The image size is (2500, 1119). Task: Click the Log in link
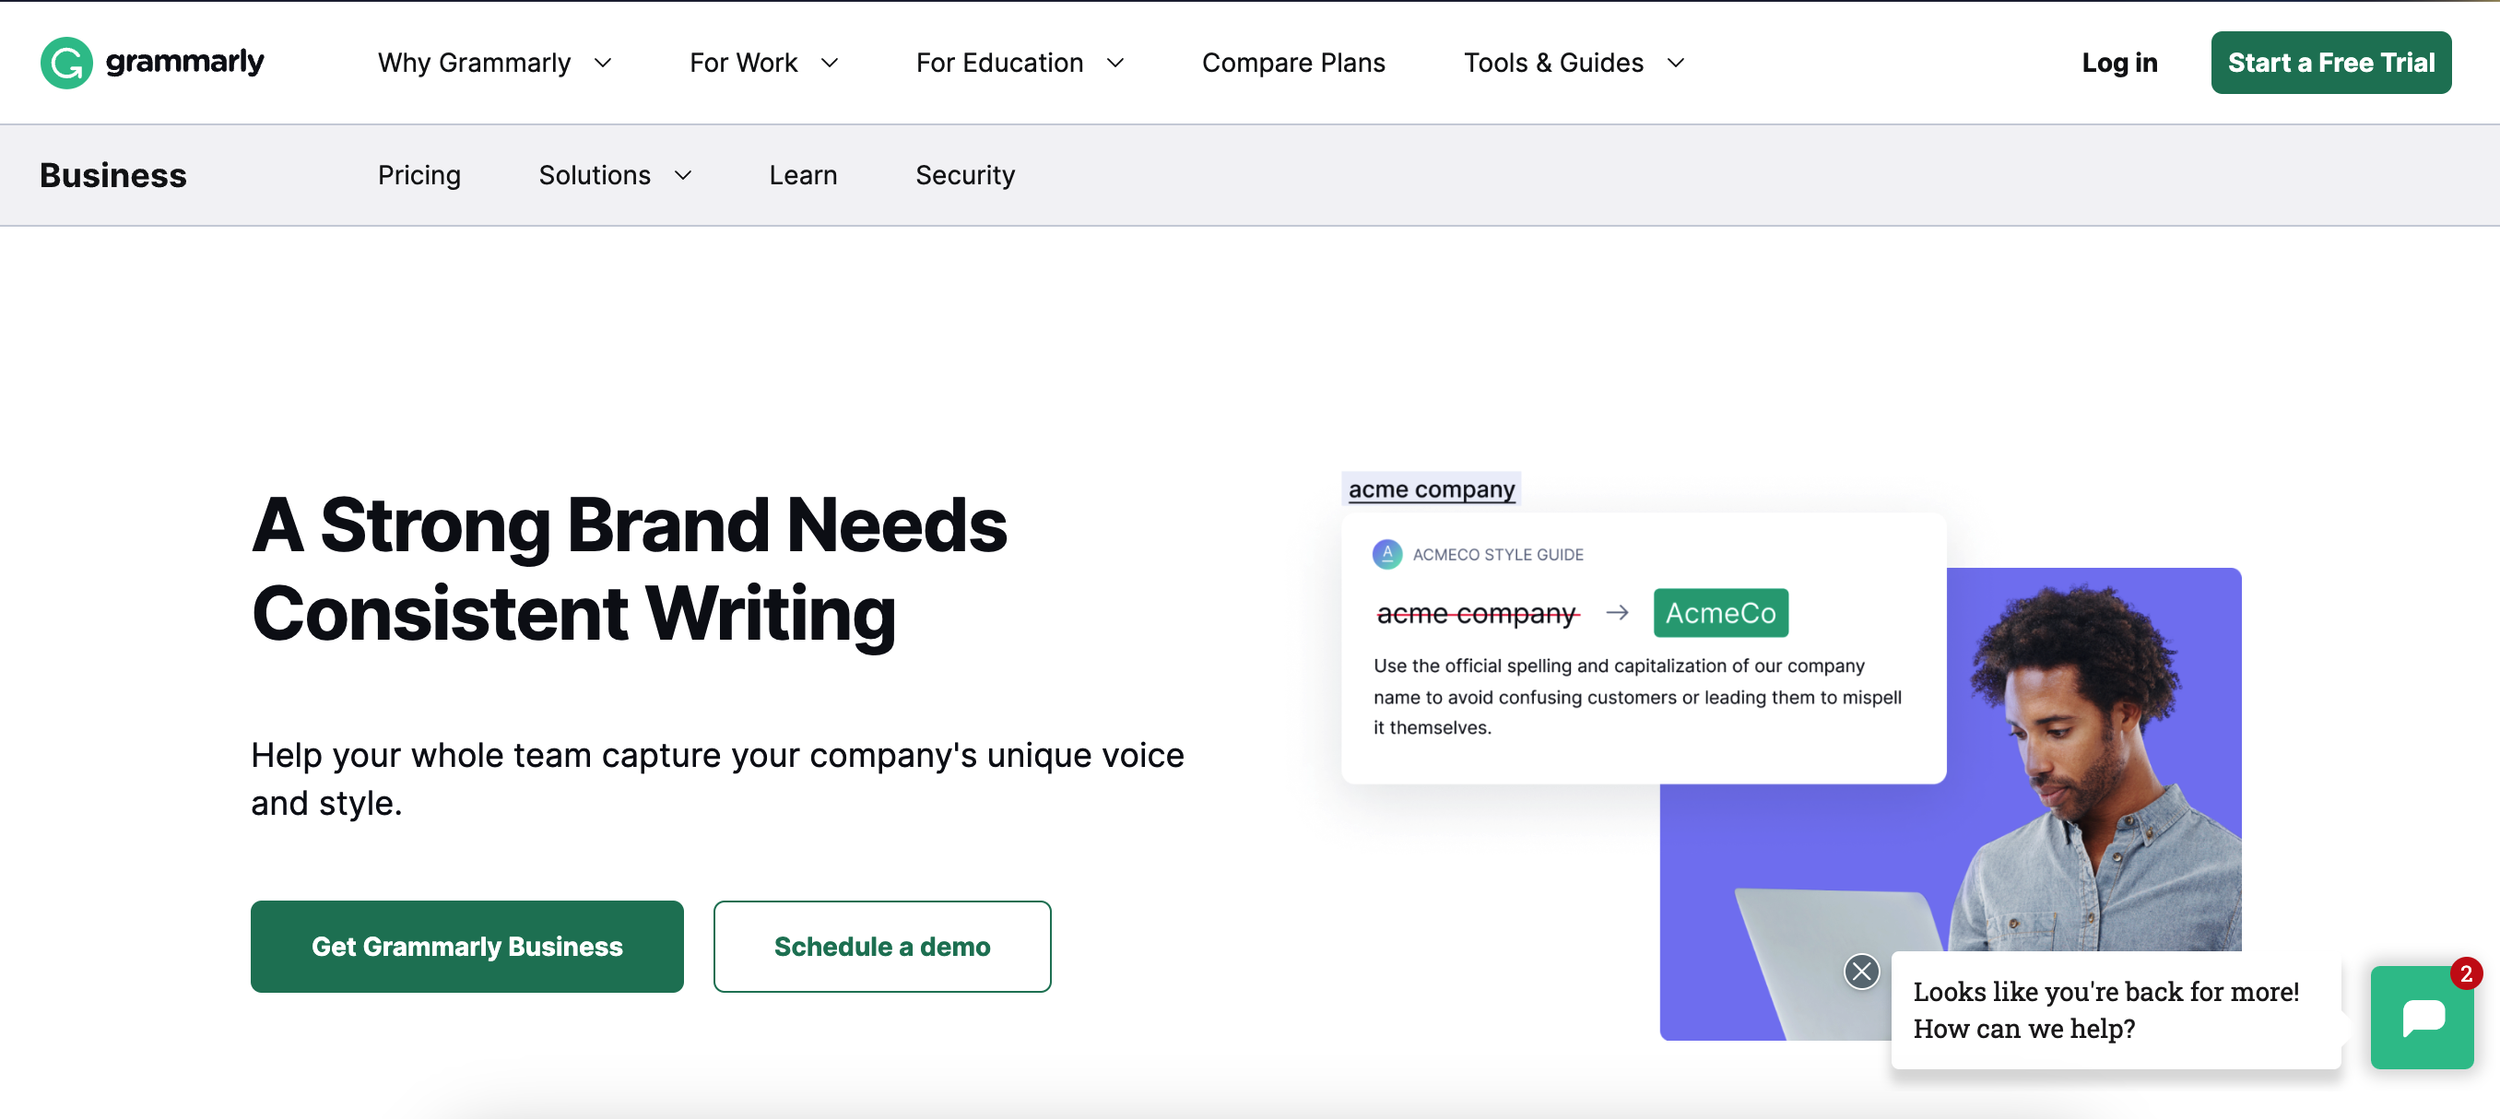pos(2119,63)
